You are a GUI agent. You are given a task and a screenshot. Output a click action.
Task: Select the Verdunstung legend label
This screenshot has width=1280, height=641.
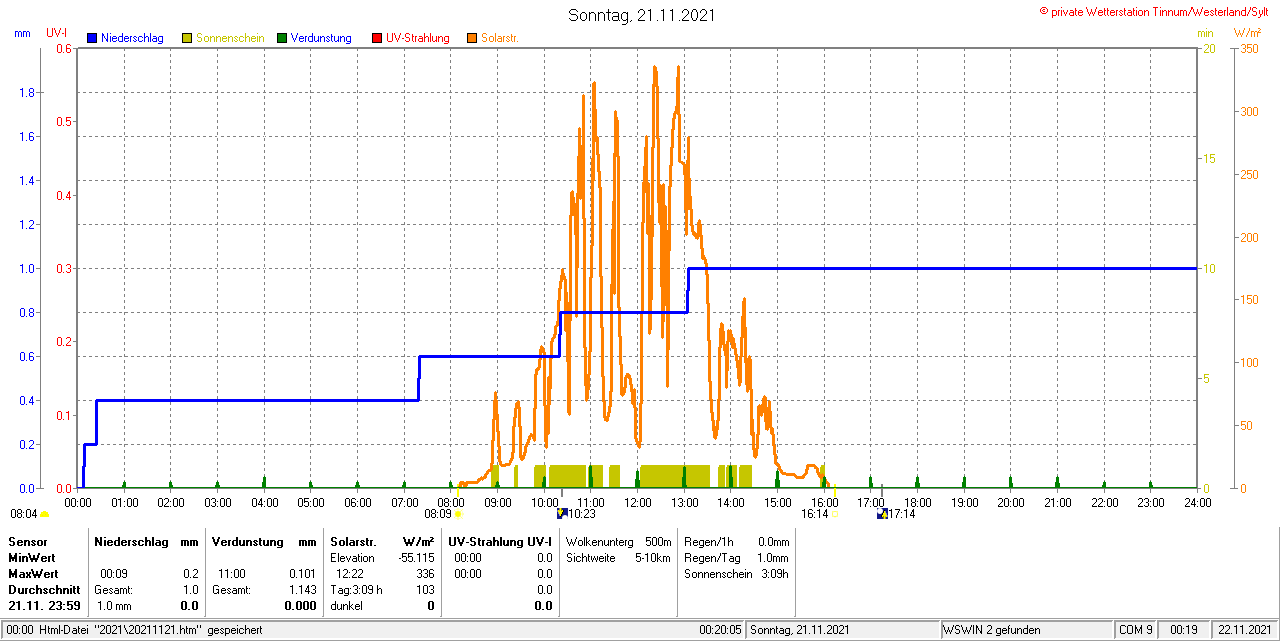321,38
